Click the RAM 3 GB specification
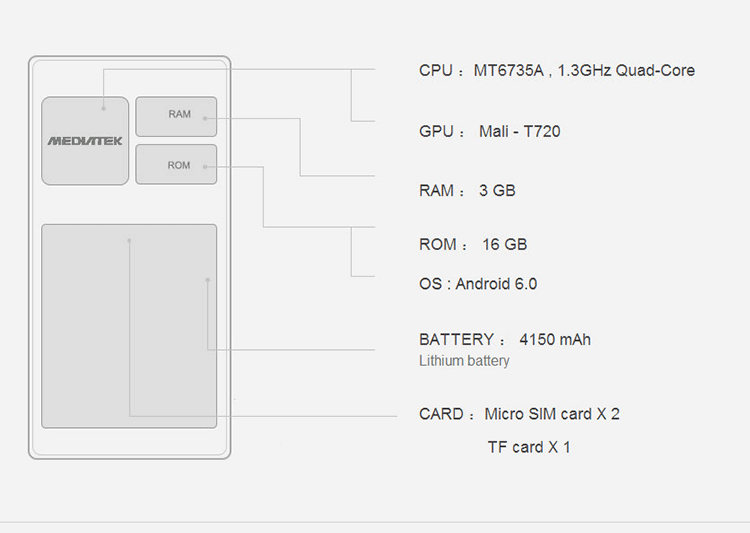This screenshot has height=533, width=750. click(467, 190)
